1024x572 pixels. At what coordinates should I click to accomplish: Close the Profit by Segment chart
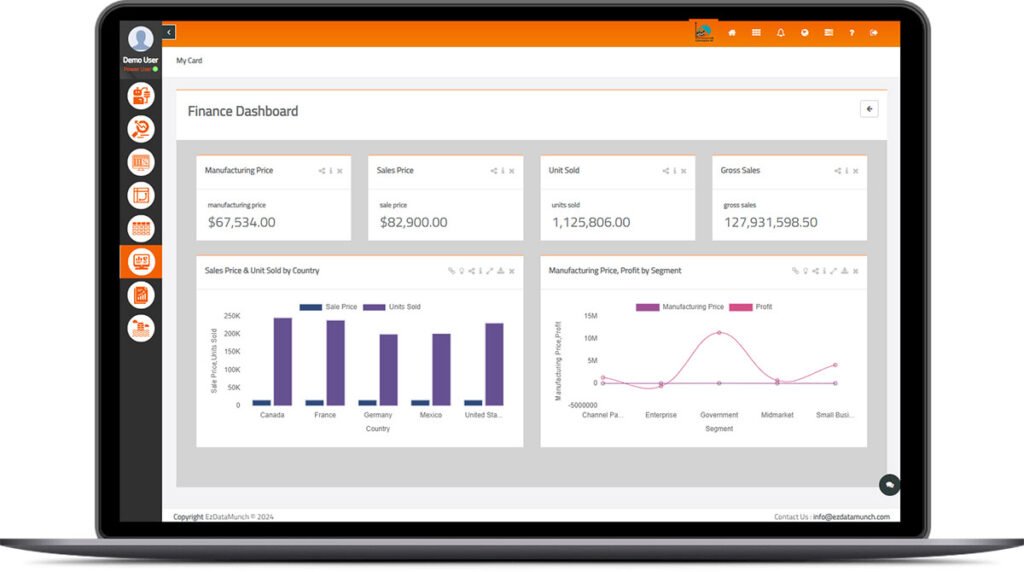click(856, 271)
